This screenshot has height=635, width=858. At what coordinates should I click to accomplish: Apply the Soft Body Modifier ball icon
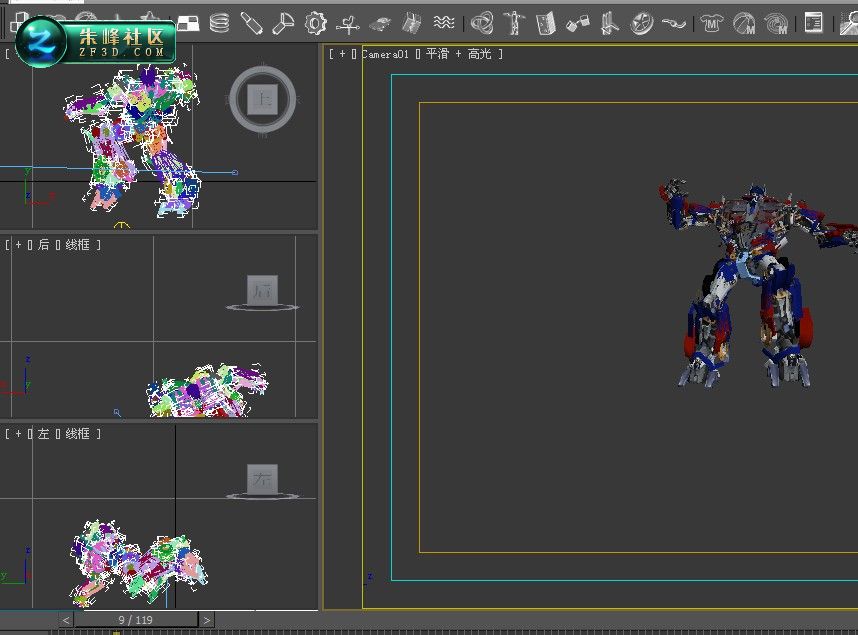(744, 24)
